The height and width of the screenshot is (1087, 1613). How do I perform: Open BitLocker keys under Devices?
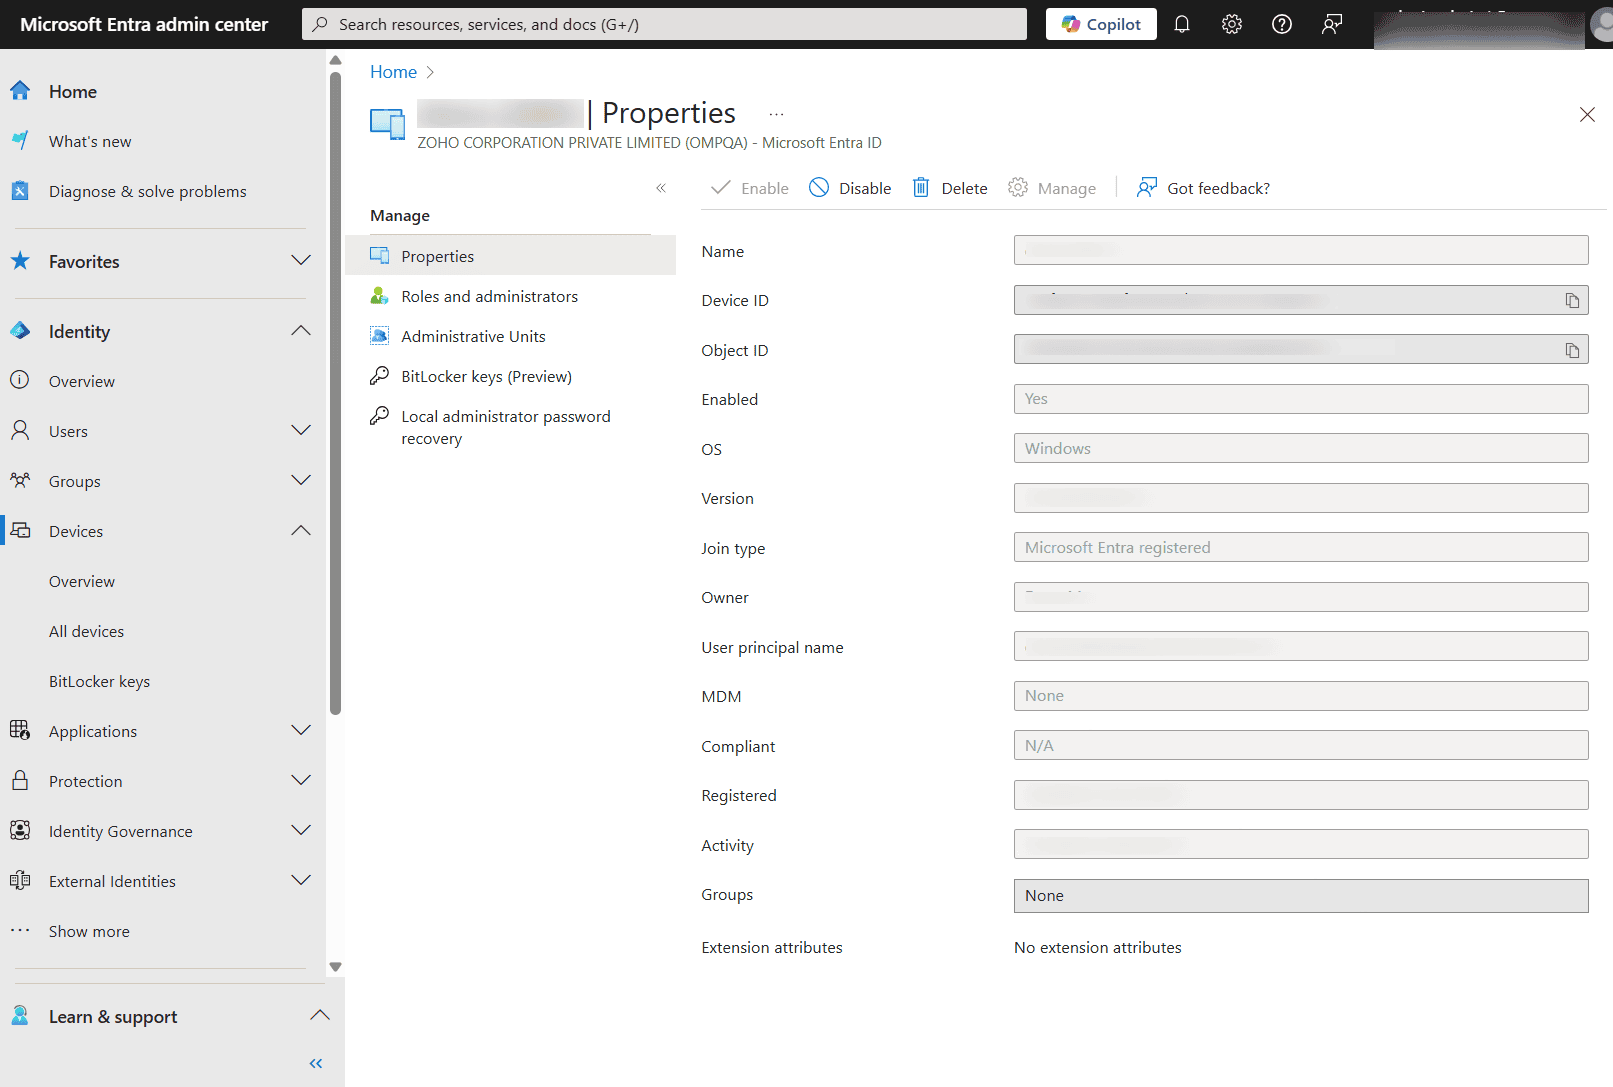coord(99,681)
